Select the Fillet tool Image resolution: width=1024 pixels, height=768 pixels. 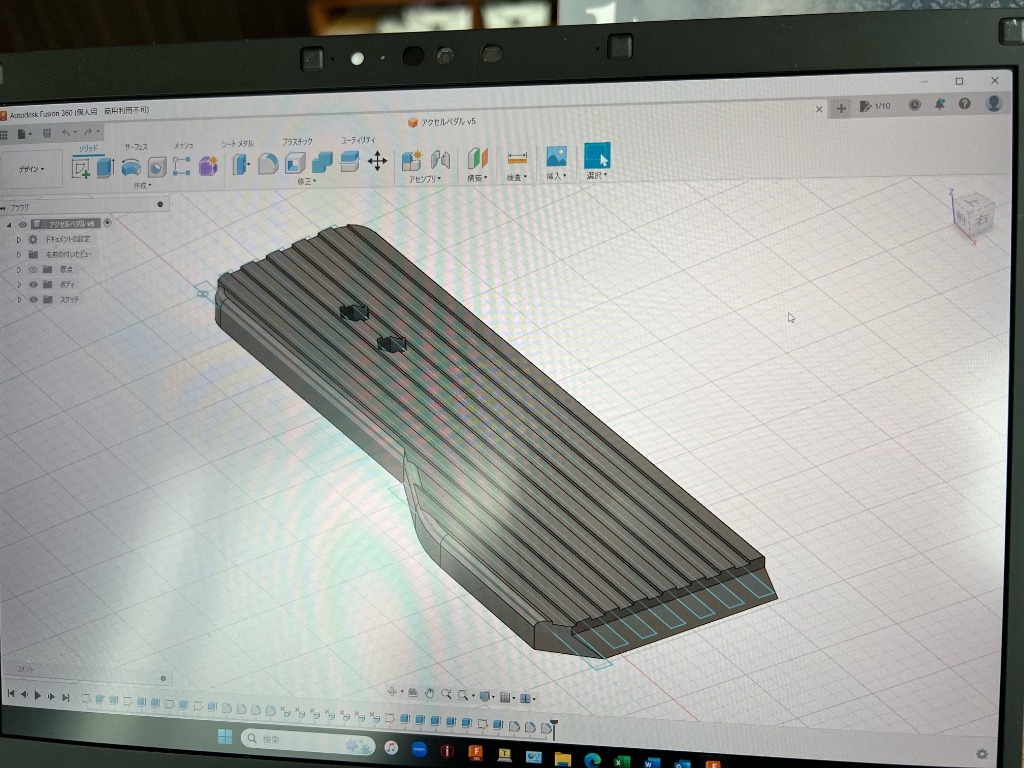(268, 163)
